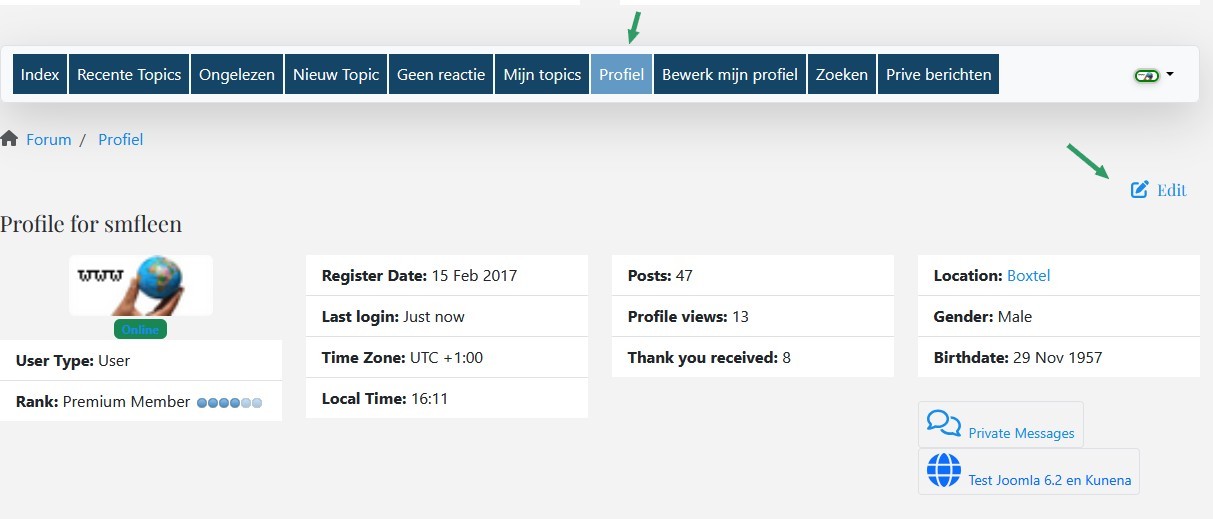This screenshot has width=1213, height=519.
Task: Select the Ongelezen menu item
Action: coord(237,74)
